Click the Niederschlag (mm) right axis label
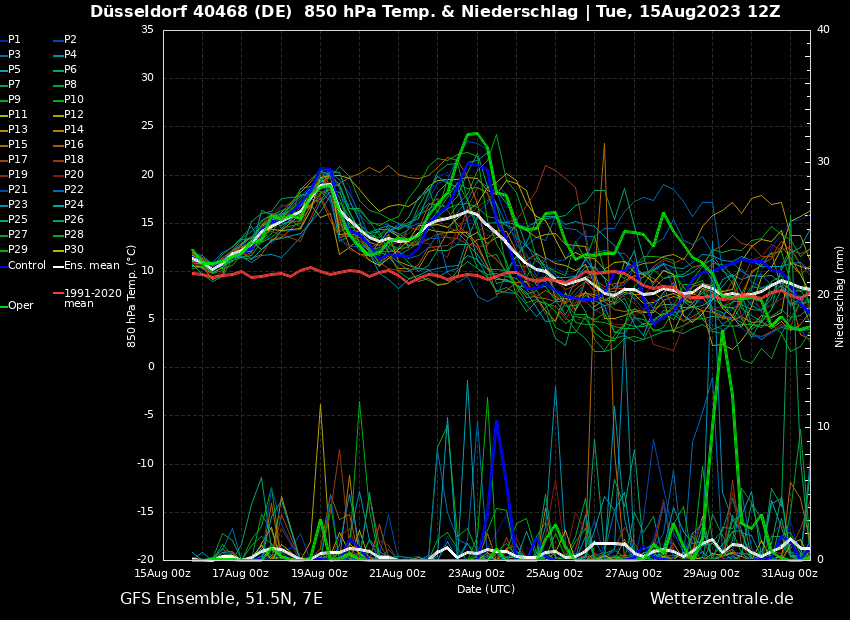Image resolution: width=850 pixels, height=620 pixels. [x=840, y=296]
